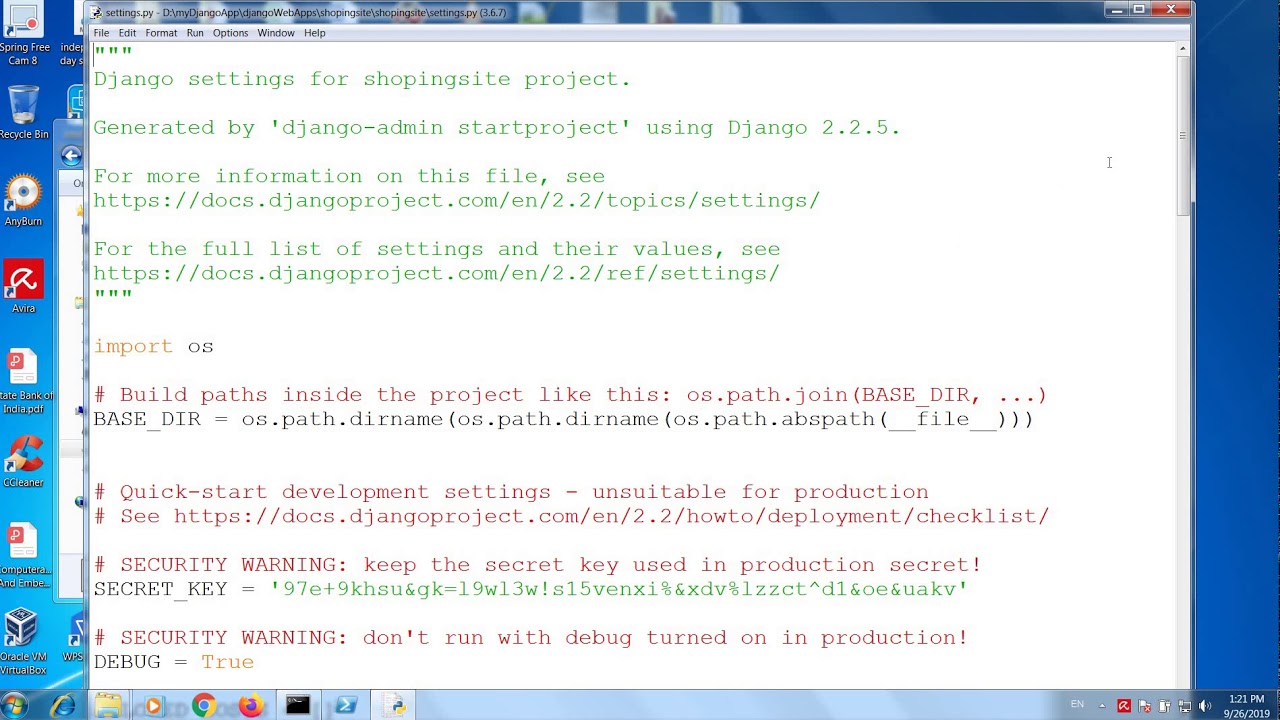Viewport: 1280px width, 720px height.
Task: Select the Avira desktop icon
Action: [24, 288]
